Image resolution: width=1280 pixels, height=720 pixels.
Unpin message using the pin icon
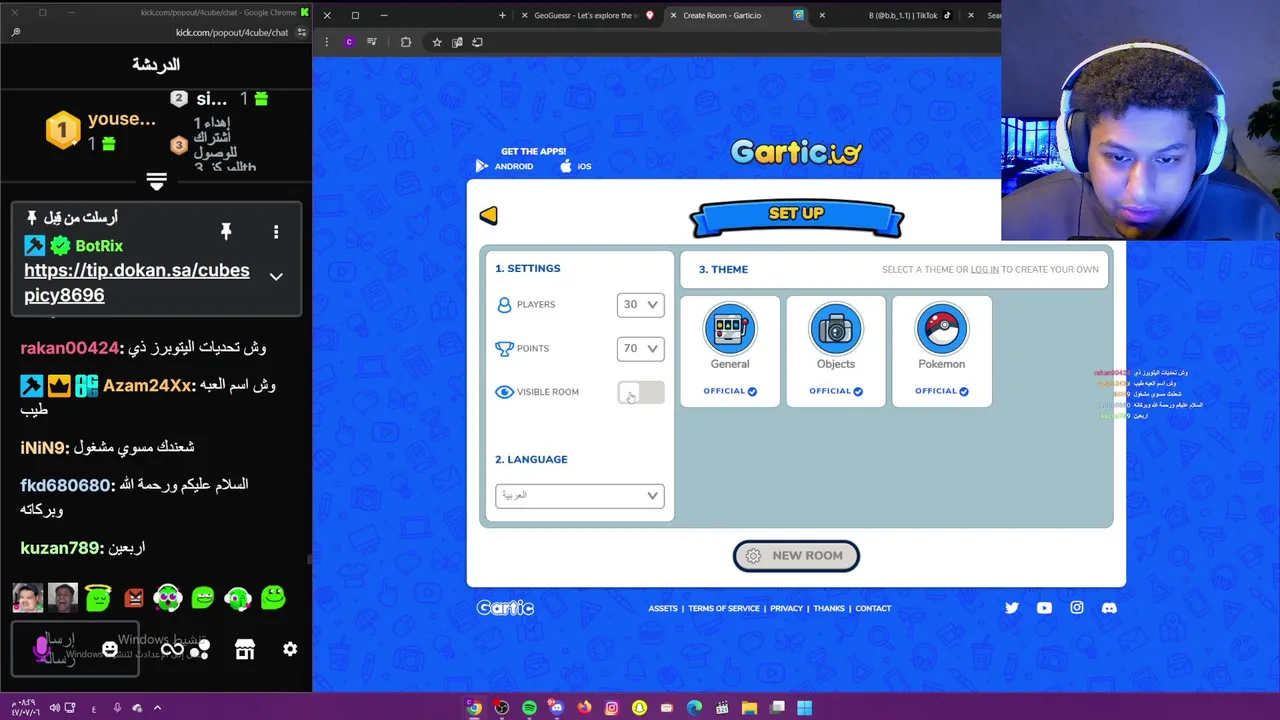(x=226, y=232)
